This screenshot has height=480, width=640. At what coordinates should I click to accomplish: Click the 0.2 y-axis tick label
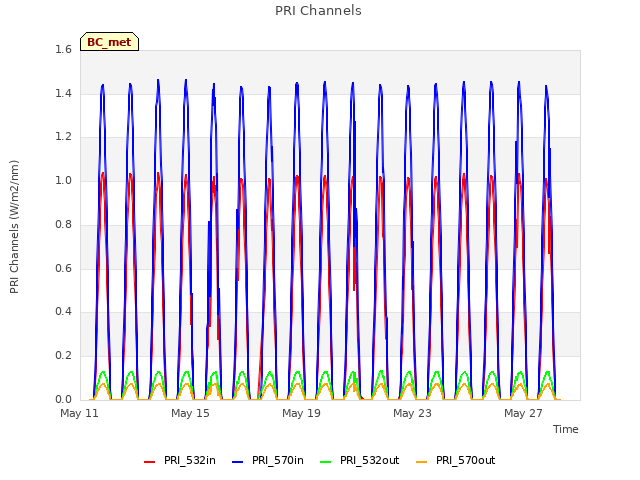63,356
